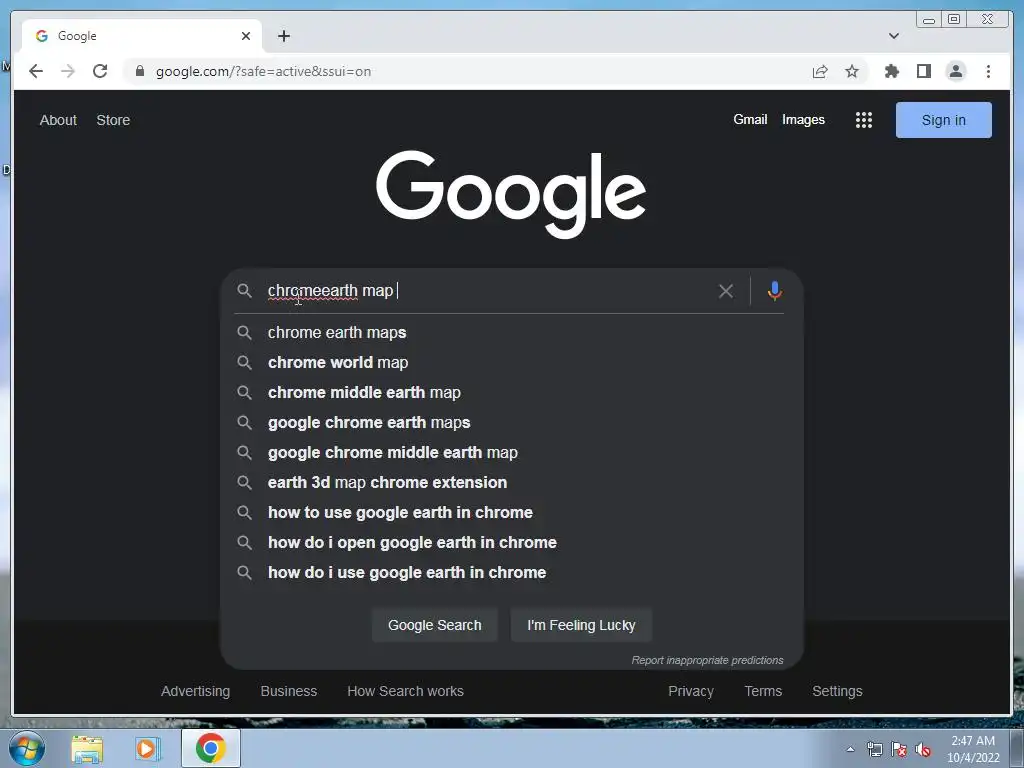Bookmark this tab with the star icon
This screenshot has height=768, width=1024.
click(852, 71)
